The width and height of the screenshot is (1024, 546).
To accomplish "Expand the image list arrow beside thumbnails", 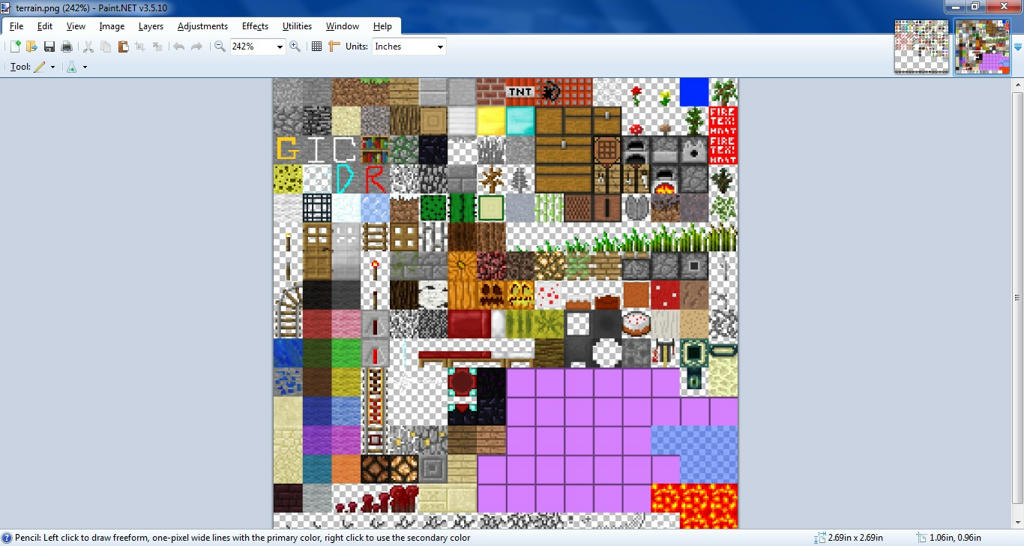I will [x=1017, y=47].
